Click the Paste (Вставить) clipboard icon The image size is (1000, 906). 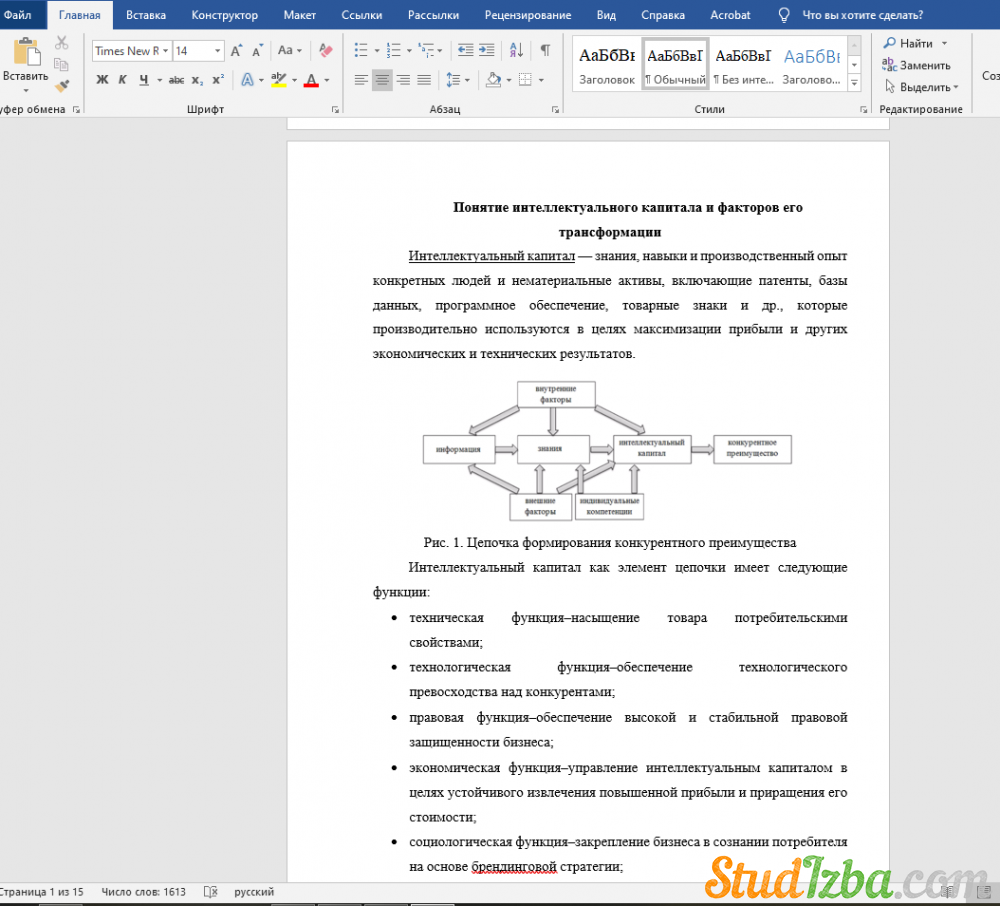(x=26, y=52)
